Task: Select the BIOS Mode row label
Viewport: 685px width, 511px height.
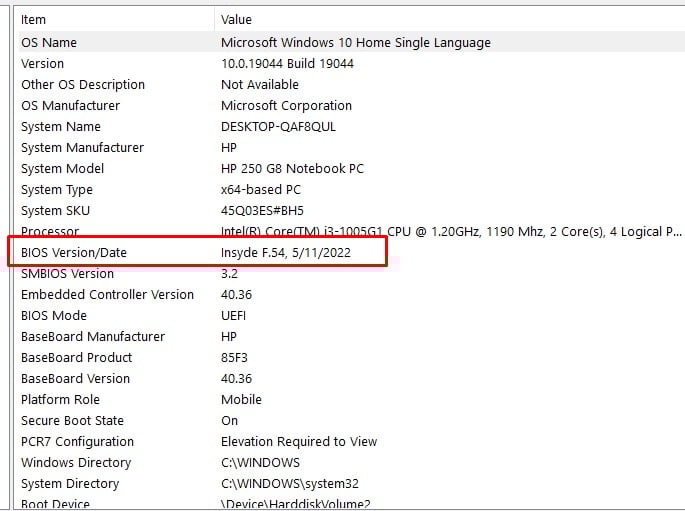Action: 54,315
